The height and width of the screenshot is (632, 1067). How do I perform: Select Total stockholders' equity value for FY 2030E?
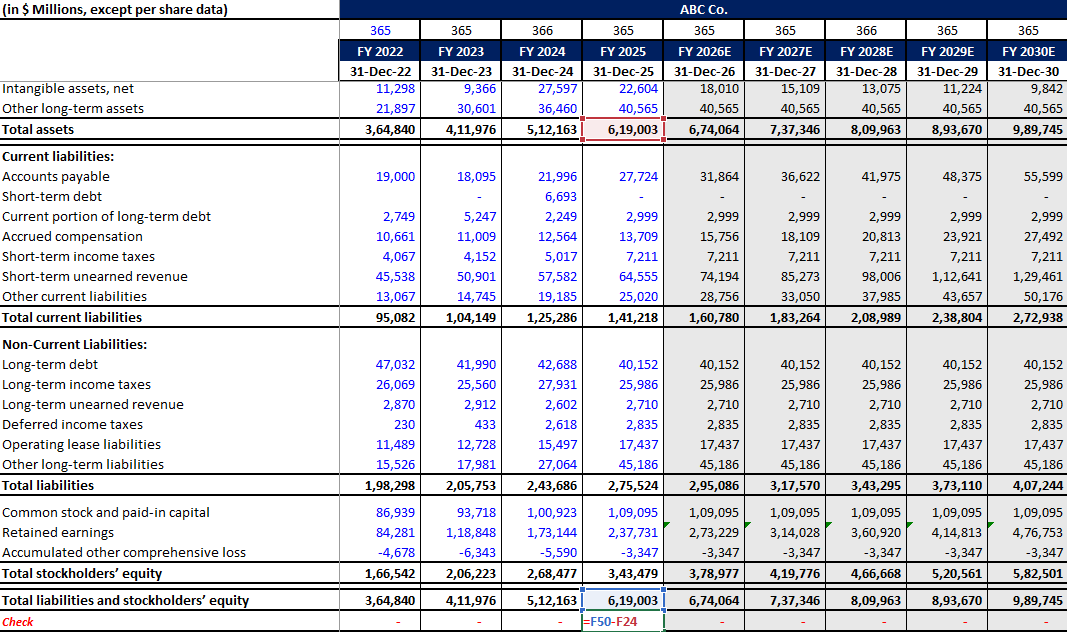(1027, 573)
